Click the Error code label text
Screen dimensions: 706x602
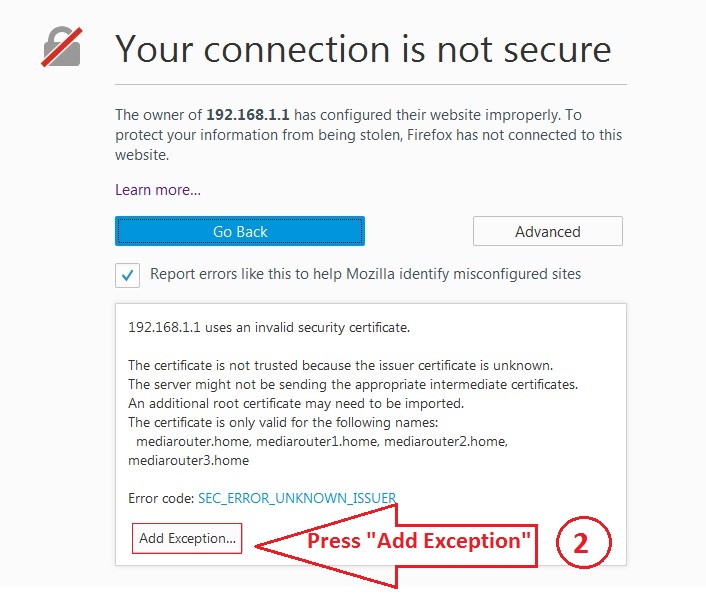click(161, 498)
